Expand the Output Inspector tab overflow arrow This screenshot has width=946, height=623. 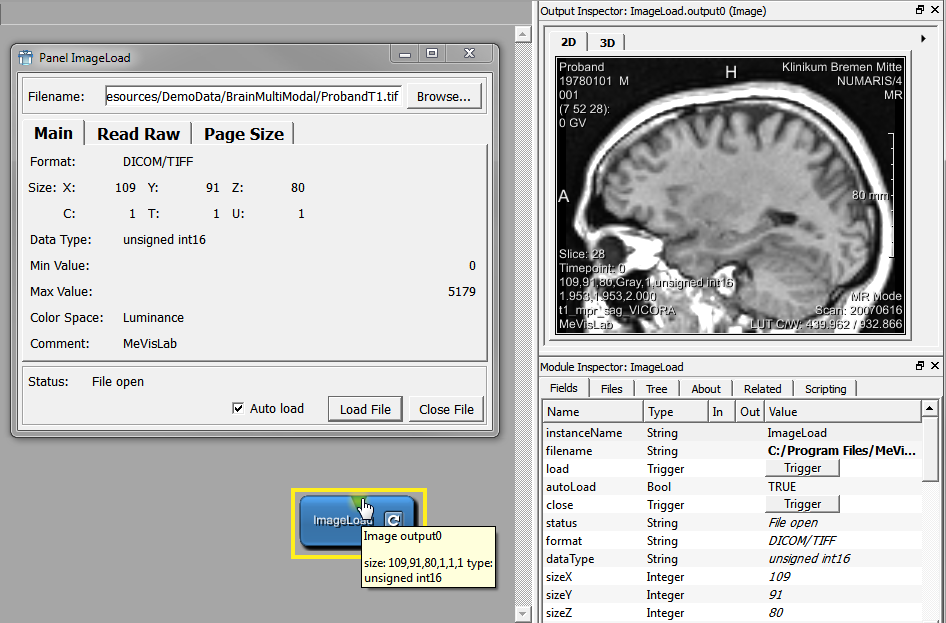923,39
